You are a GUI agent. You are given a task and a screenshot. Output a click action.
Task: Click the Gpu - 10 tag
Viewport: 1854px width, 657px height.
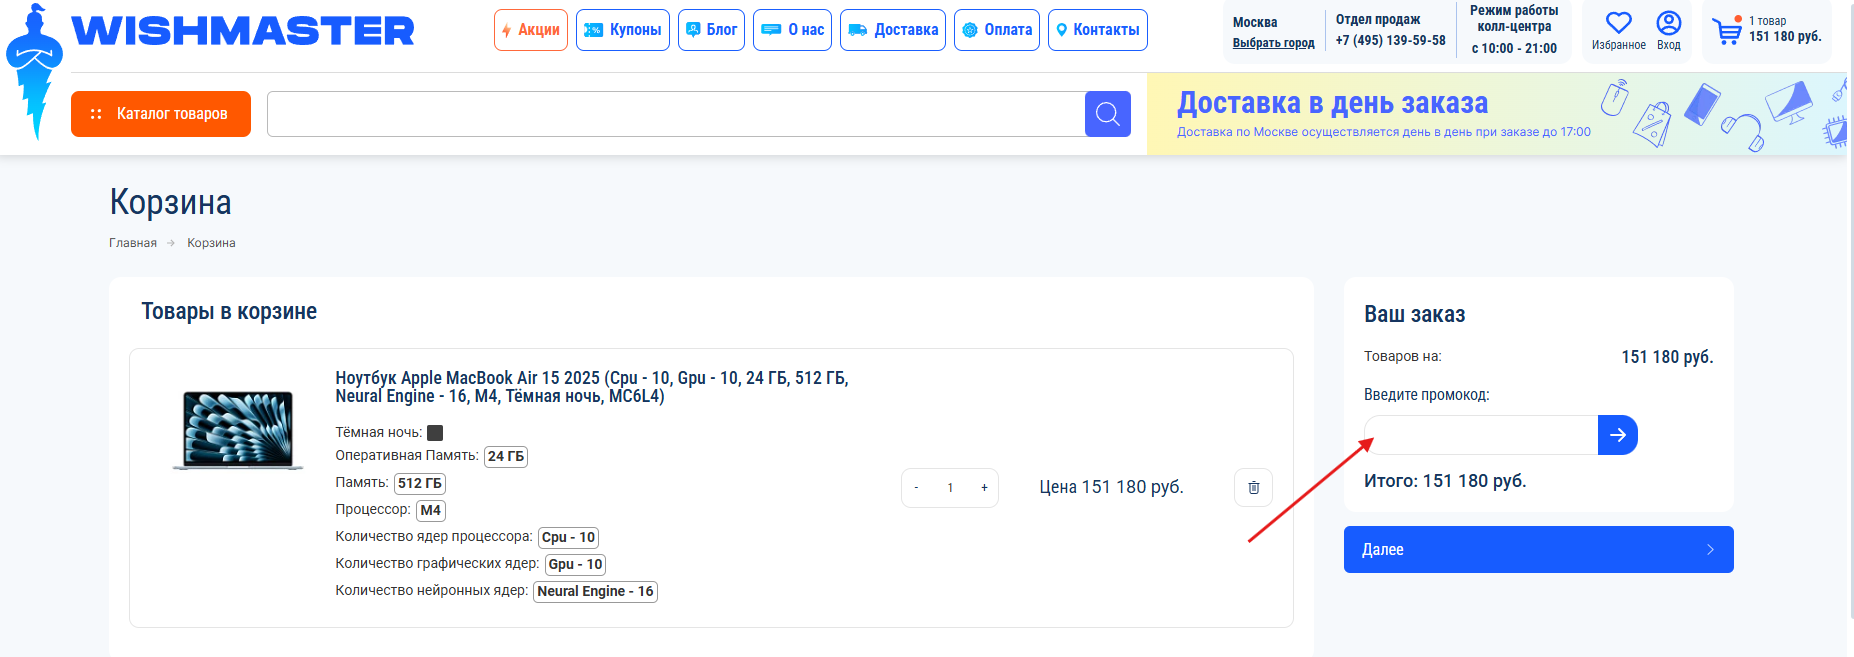[x=576, y=565]
